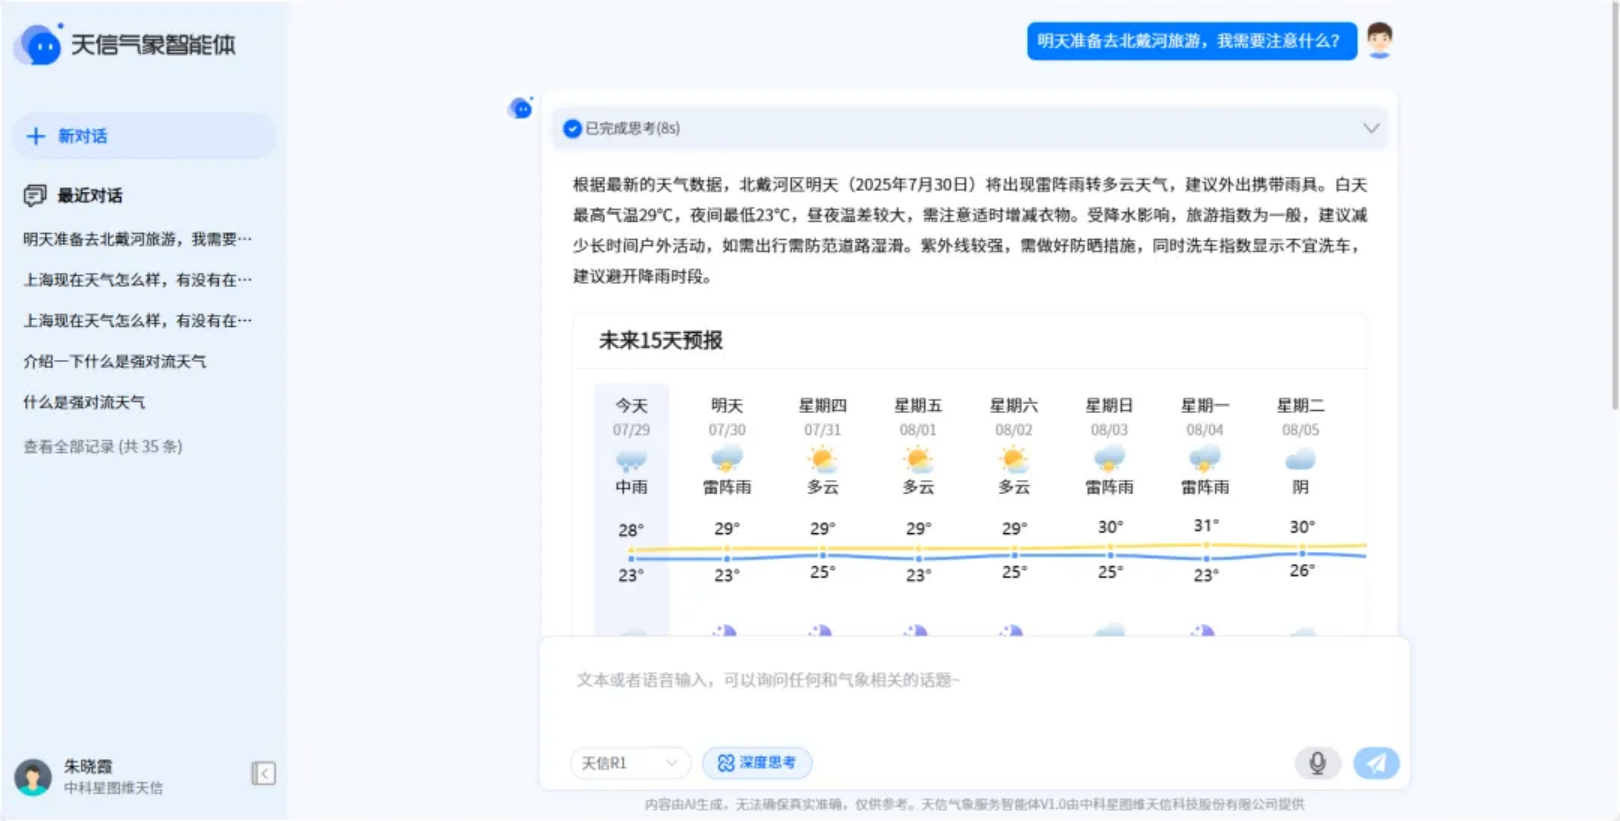The image size is (1620, 821).
Task: Click the microphone voice input icon
Action: [x=1317, y=763]
